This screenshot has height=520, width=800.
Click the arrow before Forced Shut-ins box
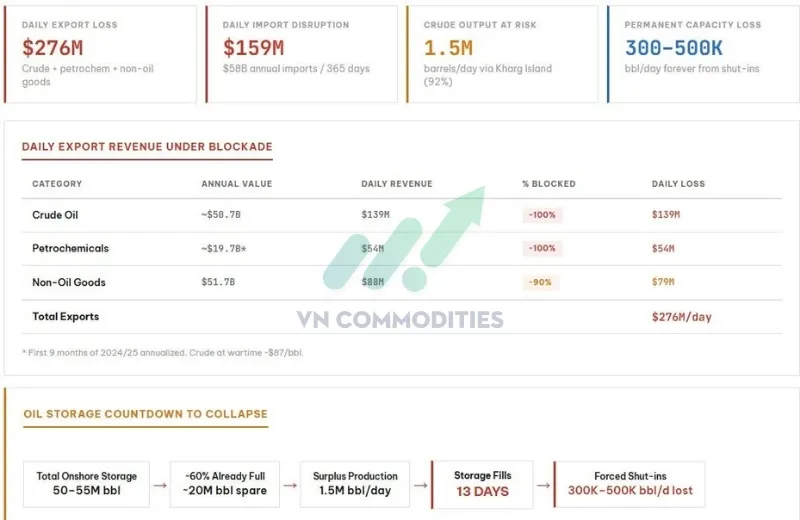tap(544, 483)
